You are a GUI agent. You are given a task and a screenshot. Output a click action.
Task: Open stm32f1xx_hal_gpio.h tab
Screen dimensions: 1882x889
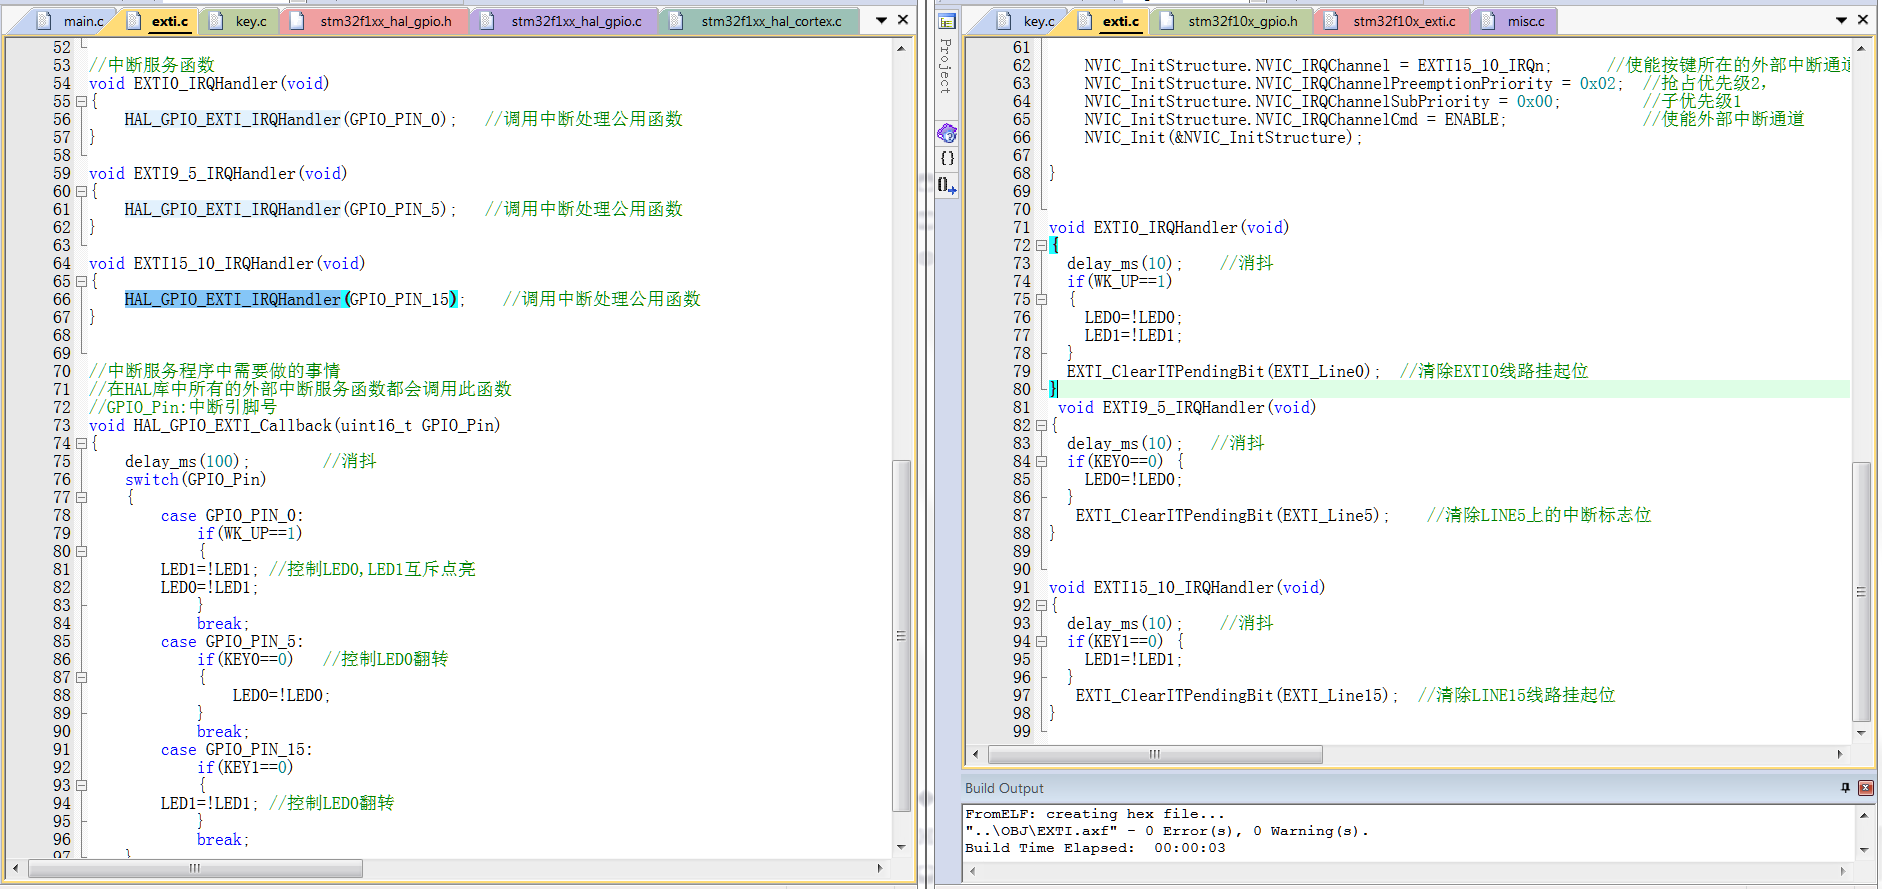coord(374,21)
